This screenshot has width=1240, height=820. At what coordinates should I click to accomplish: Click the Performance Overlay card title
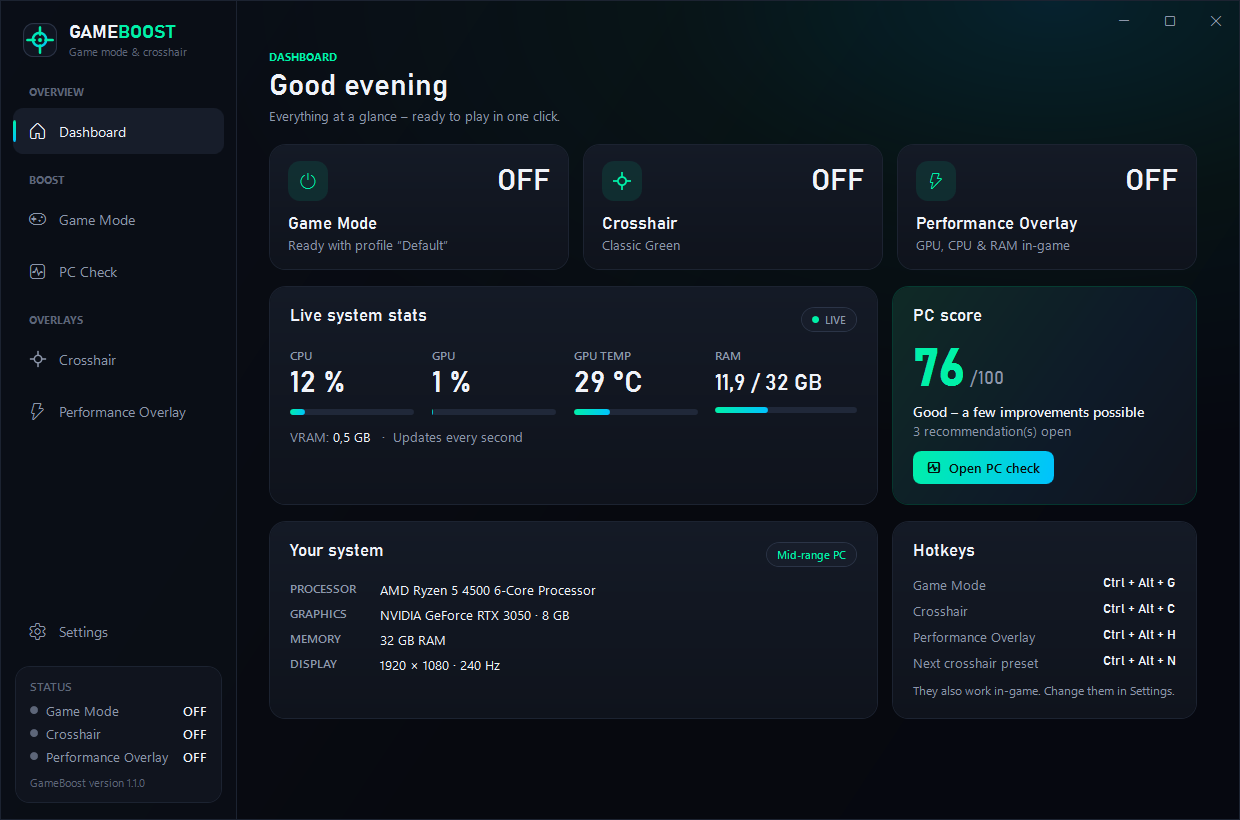click(996, 223)
